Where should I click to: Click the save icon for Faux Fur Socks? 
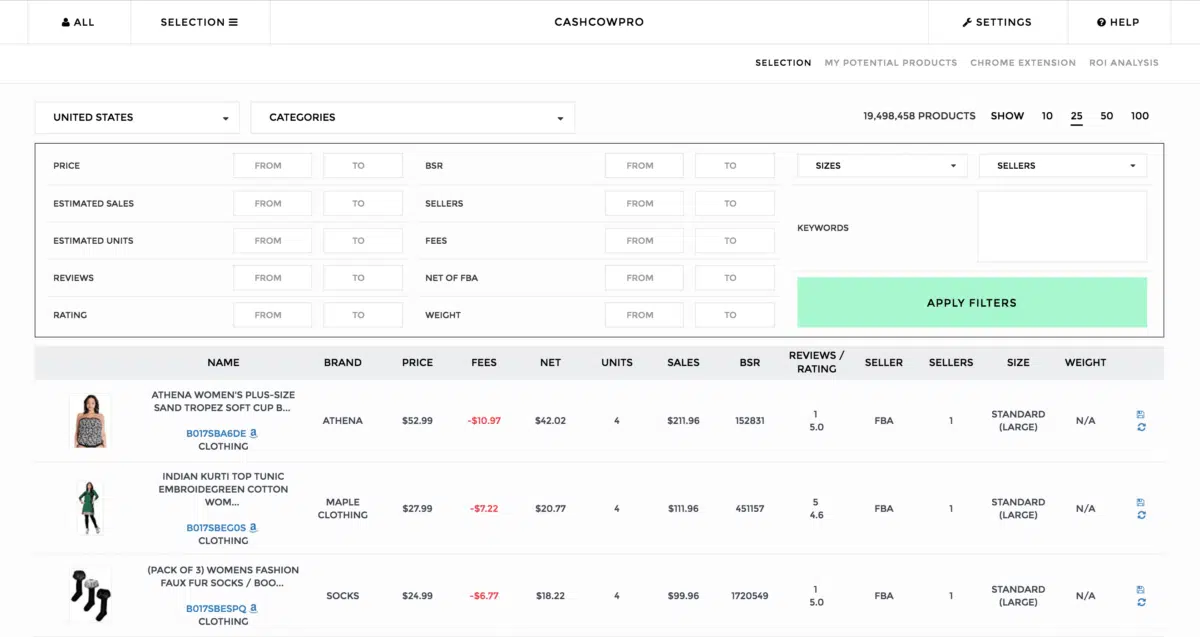tap(1141, 589)
